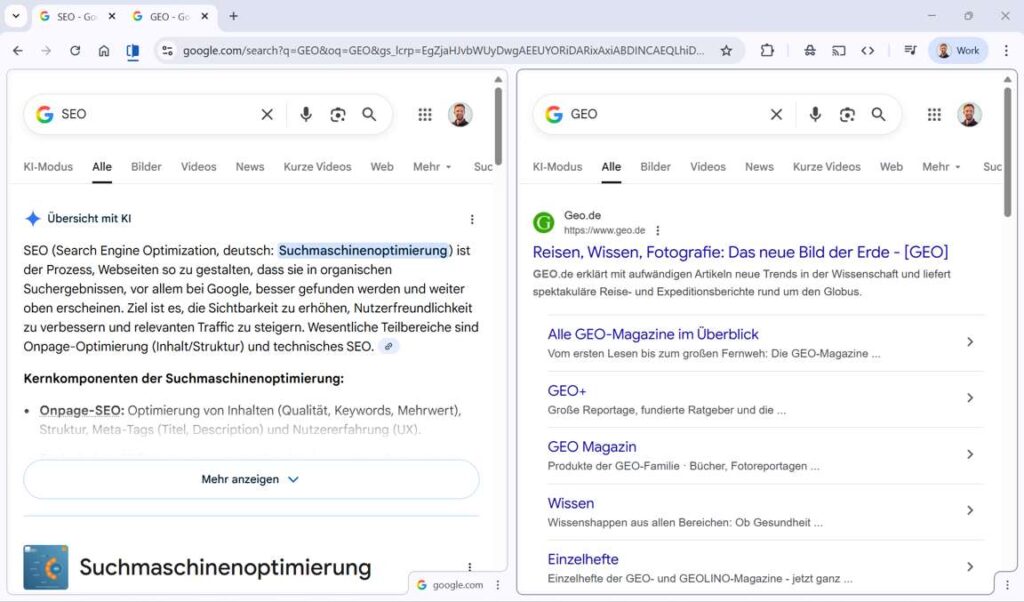This screenshot has height=602, width=1024.
Task: Bookmark the page using the star icon
Action: (727, 50)
